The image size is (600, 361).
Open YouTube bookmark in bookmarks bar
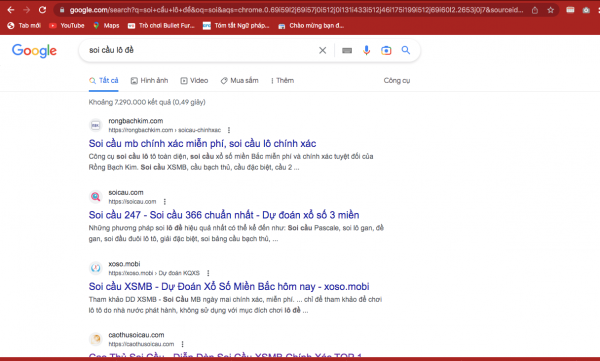67,26
